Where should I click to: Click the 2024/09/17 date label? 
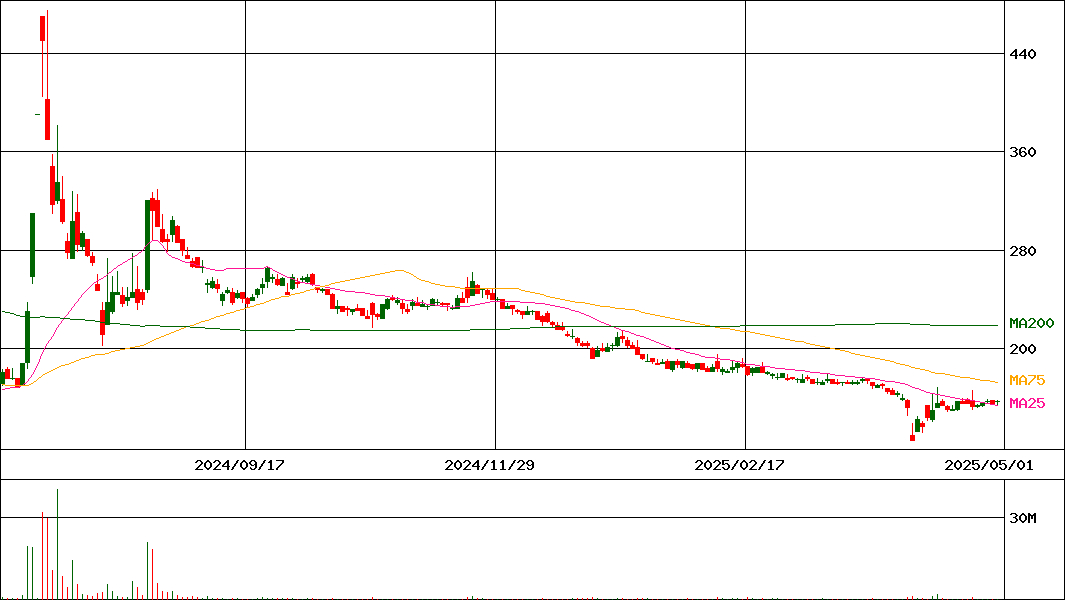[x=239, y=465]
